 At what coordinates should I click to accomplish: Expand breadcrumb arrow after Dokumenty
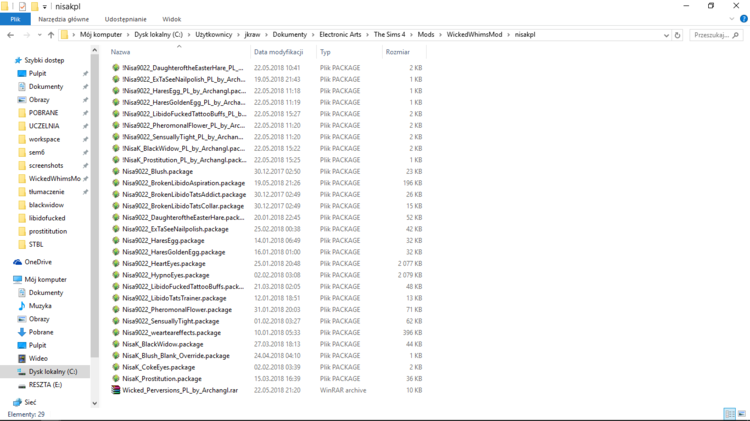pos(313,34)
